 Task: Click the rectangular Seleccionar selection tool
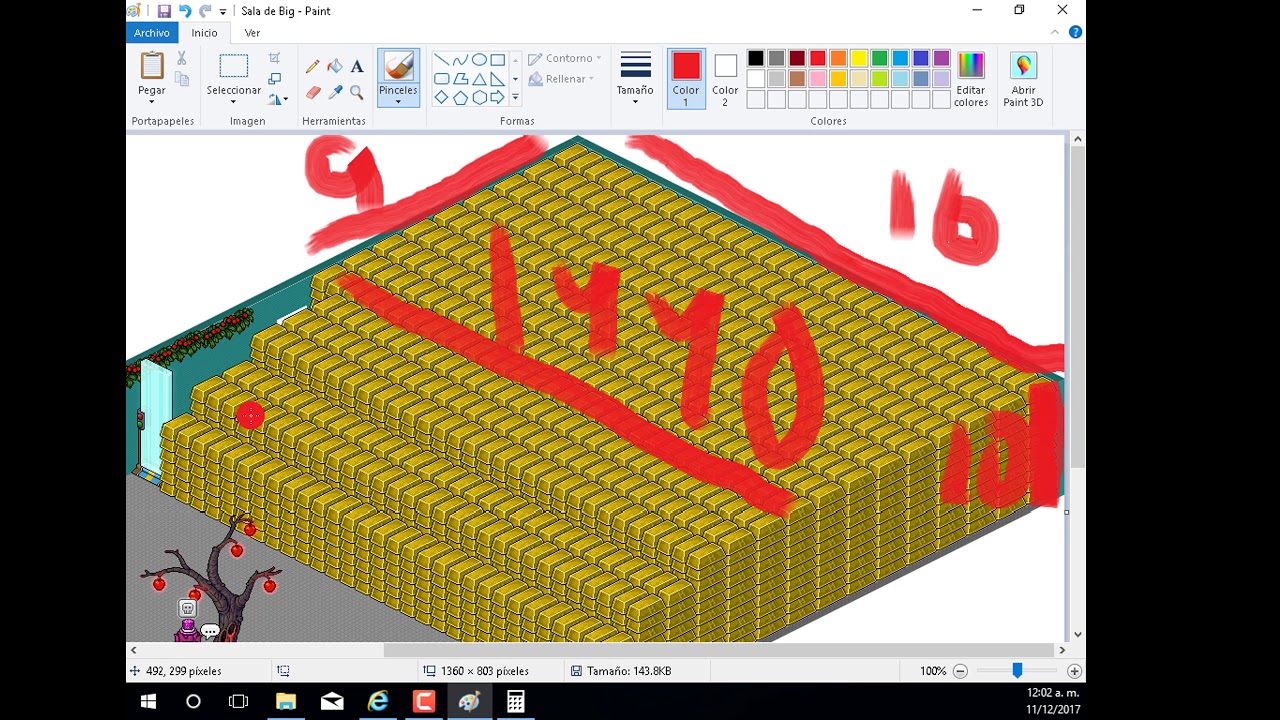click(x=234, y=66)
